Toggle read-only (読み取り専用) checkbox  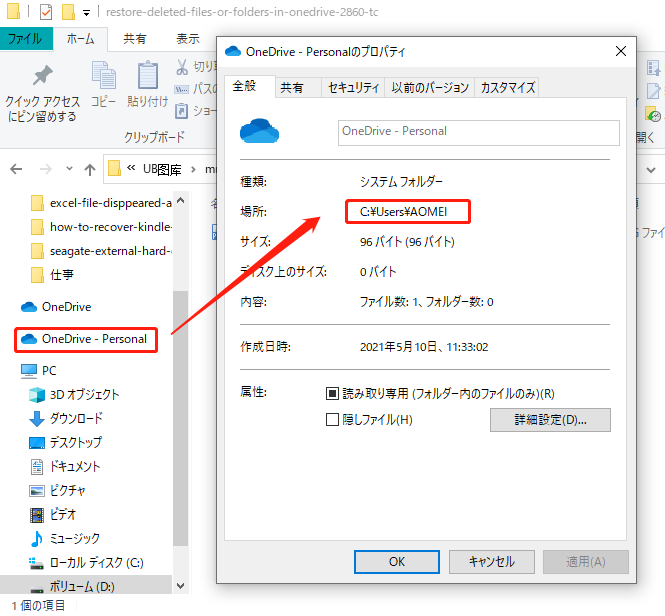pos(332,394)
